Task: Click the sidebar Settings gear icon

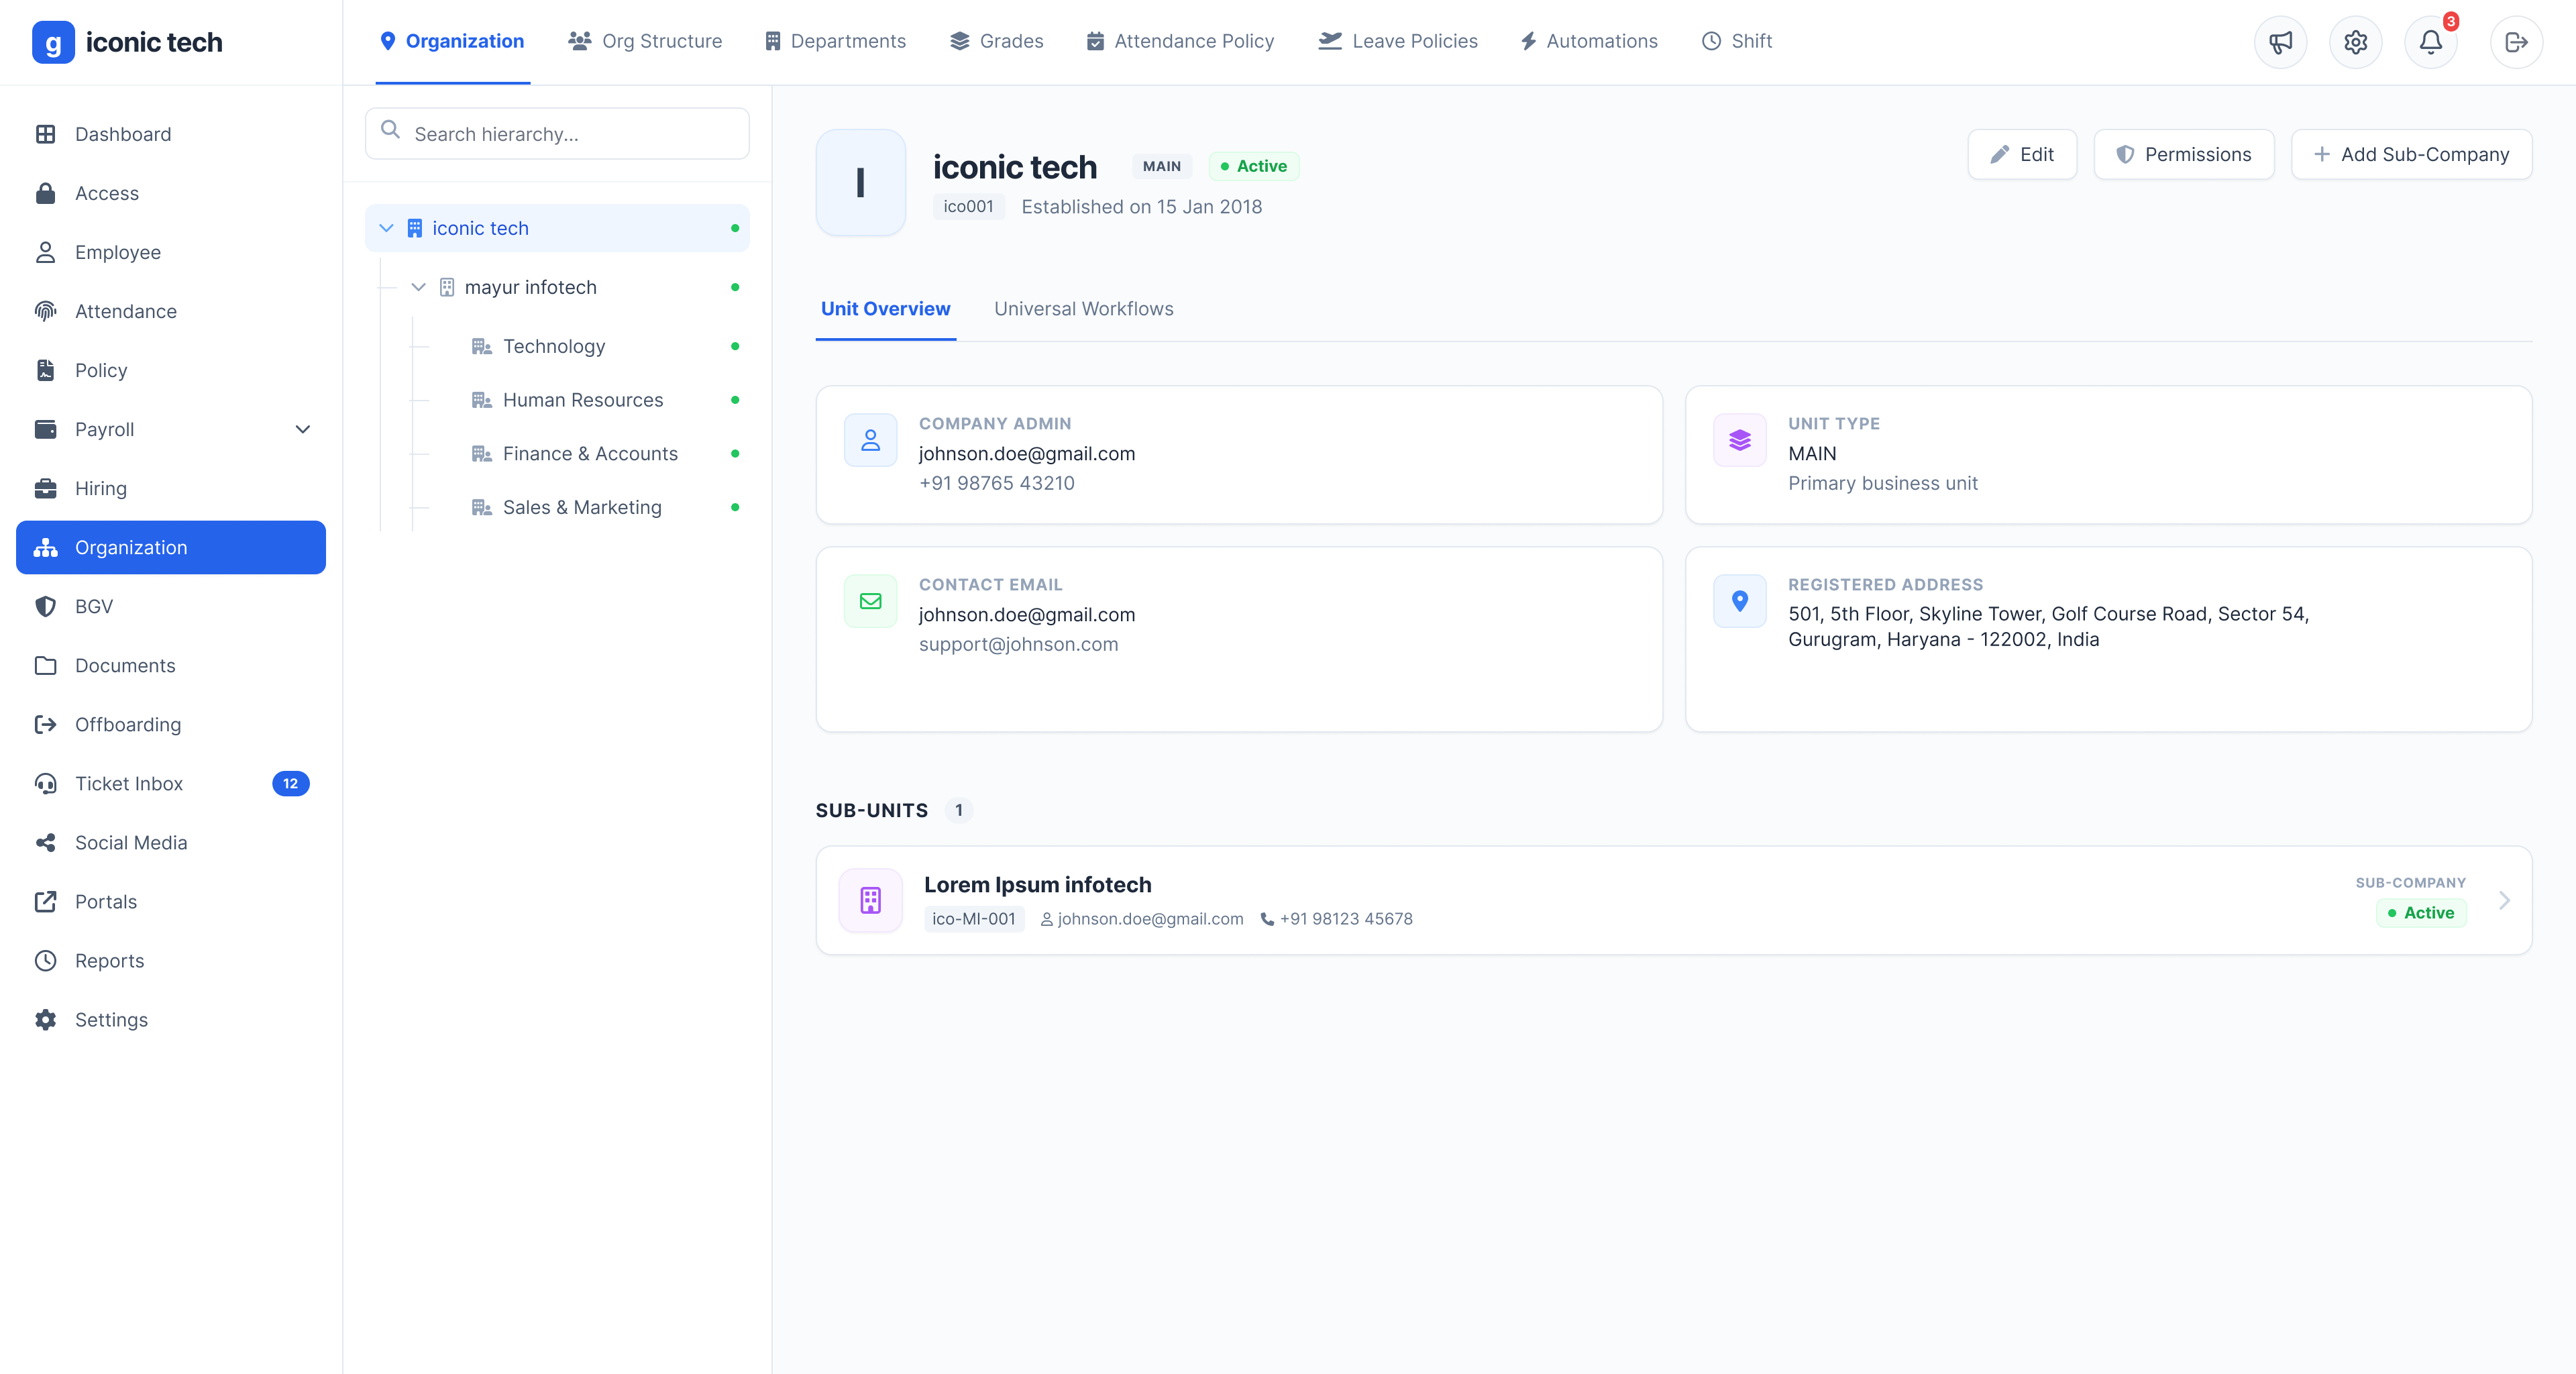Action: [45, 1019]
